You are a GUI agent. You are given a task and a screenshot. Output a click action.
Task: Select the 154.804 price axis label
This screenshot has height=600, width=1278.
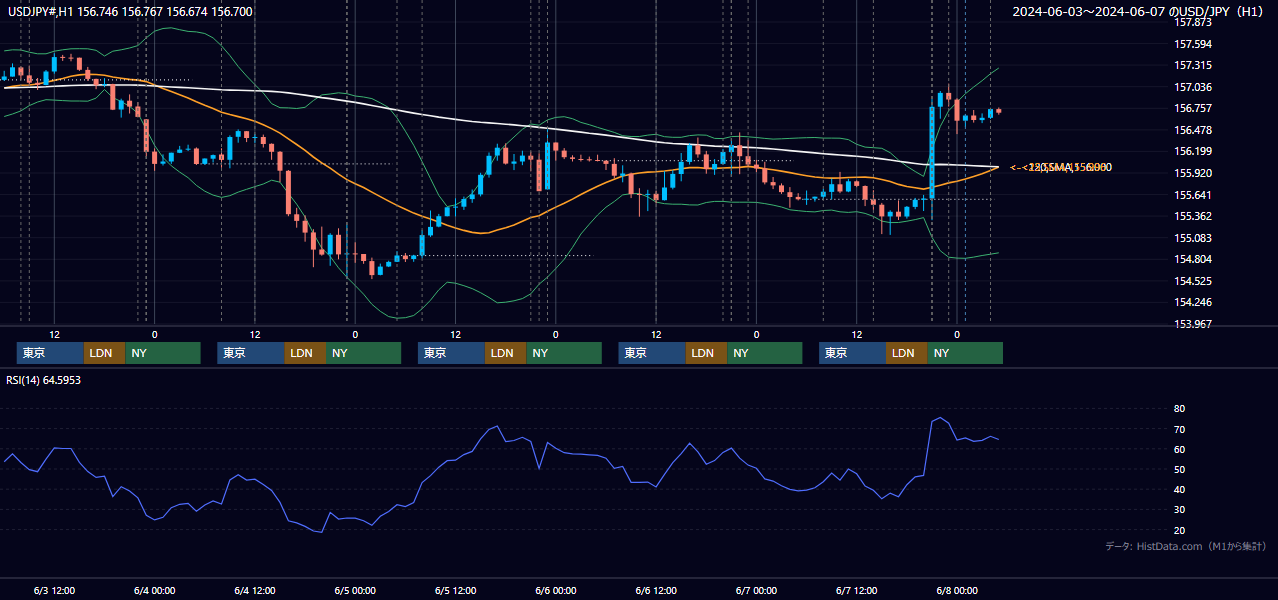click(1193, 259)
